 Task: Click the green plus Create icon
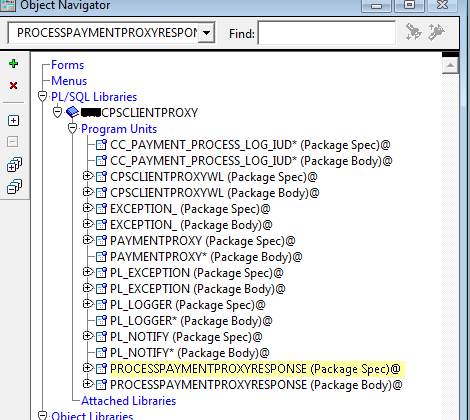[13, 63]
